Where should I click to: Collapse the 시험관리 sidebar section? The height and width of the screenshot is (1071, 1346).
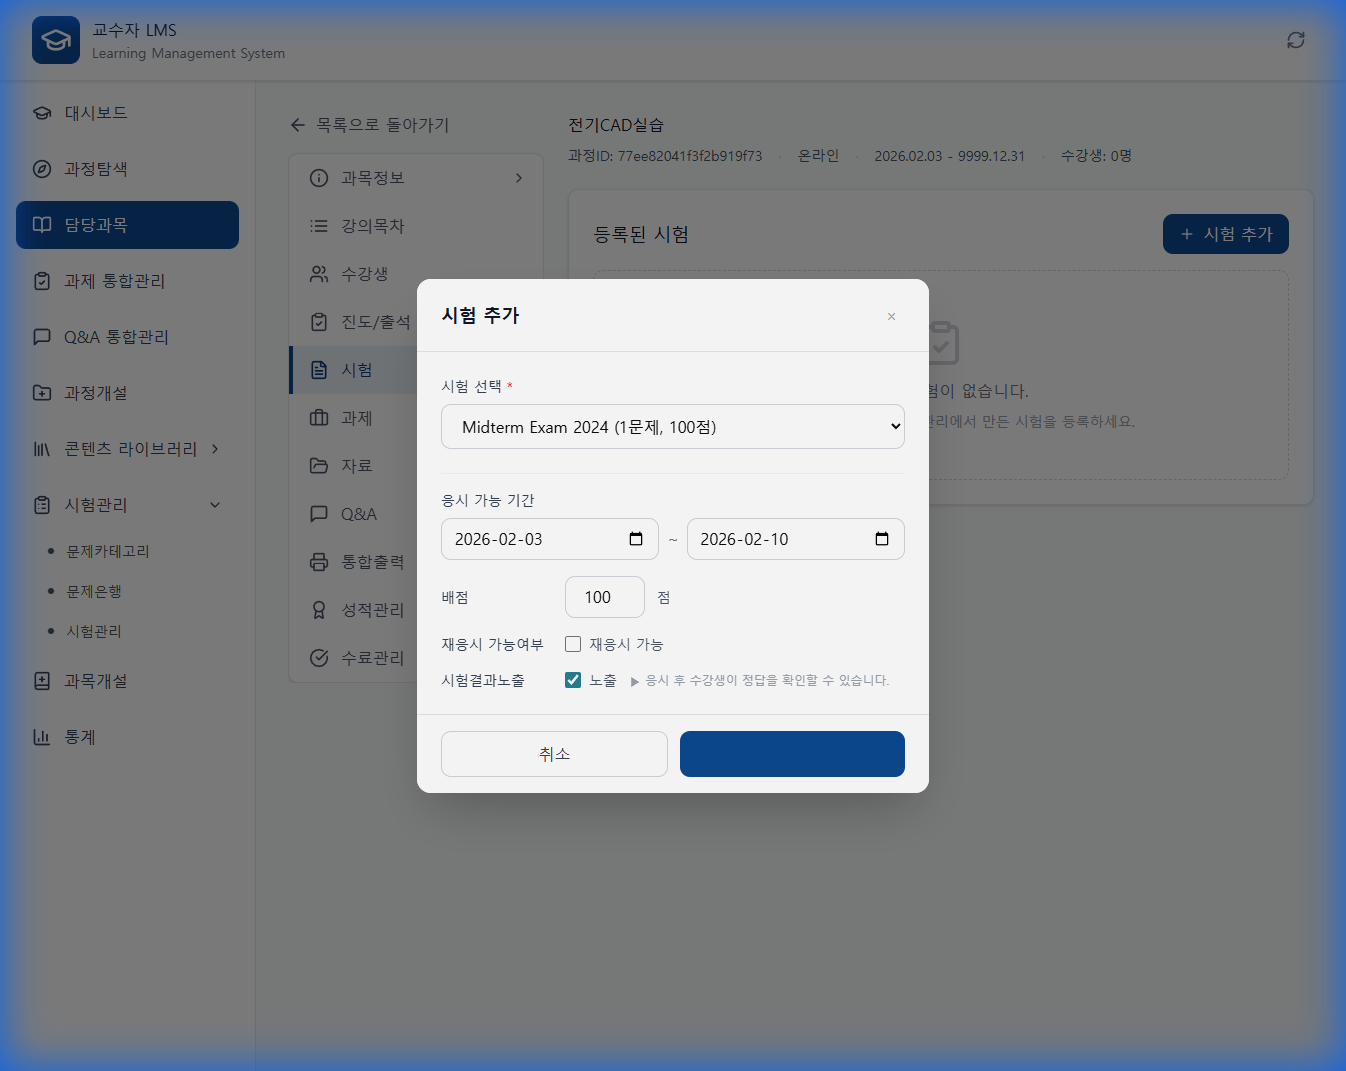tap(214, 505)
